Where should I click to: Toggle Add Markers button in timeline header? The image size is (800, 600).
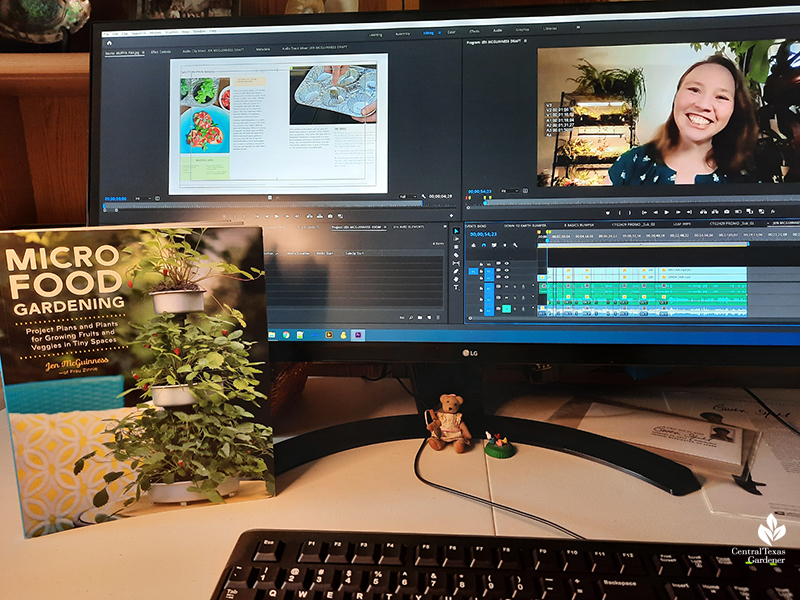point(505,245)
